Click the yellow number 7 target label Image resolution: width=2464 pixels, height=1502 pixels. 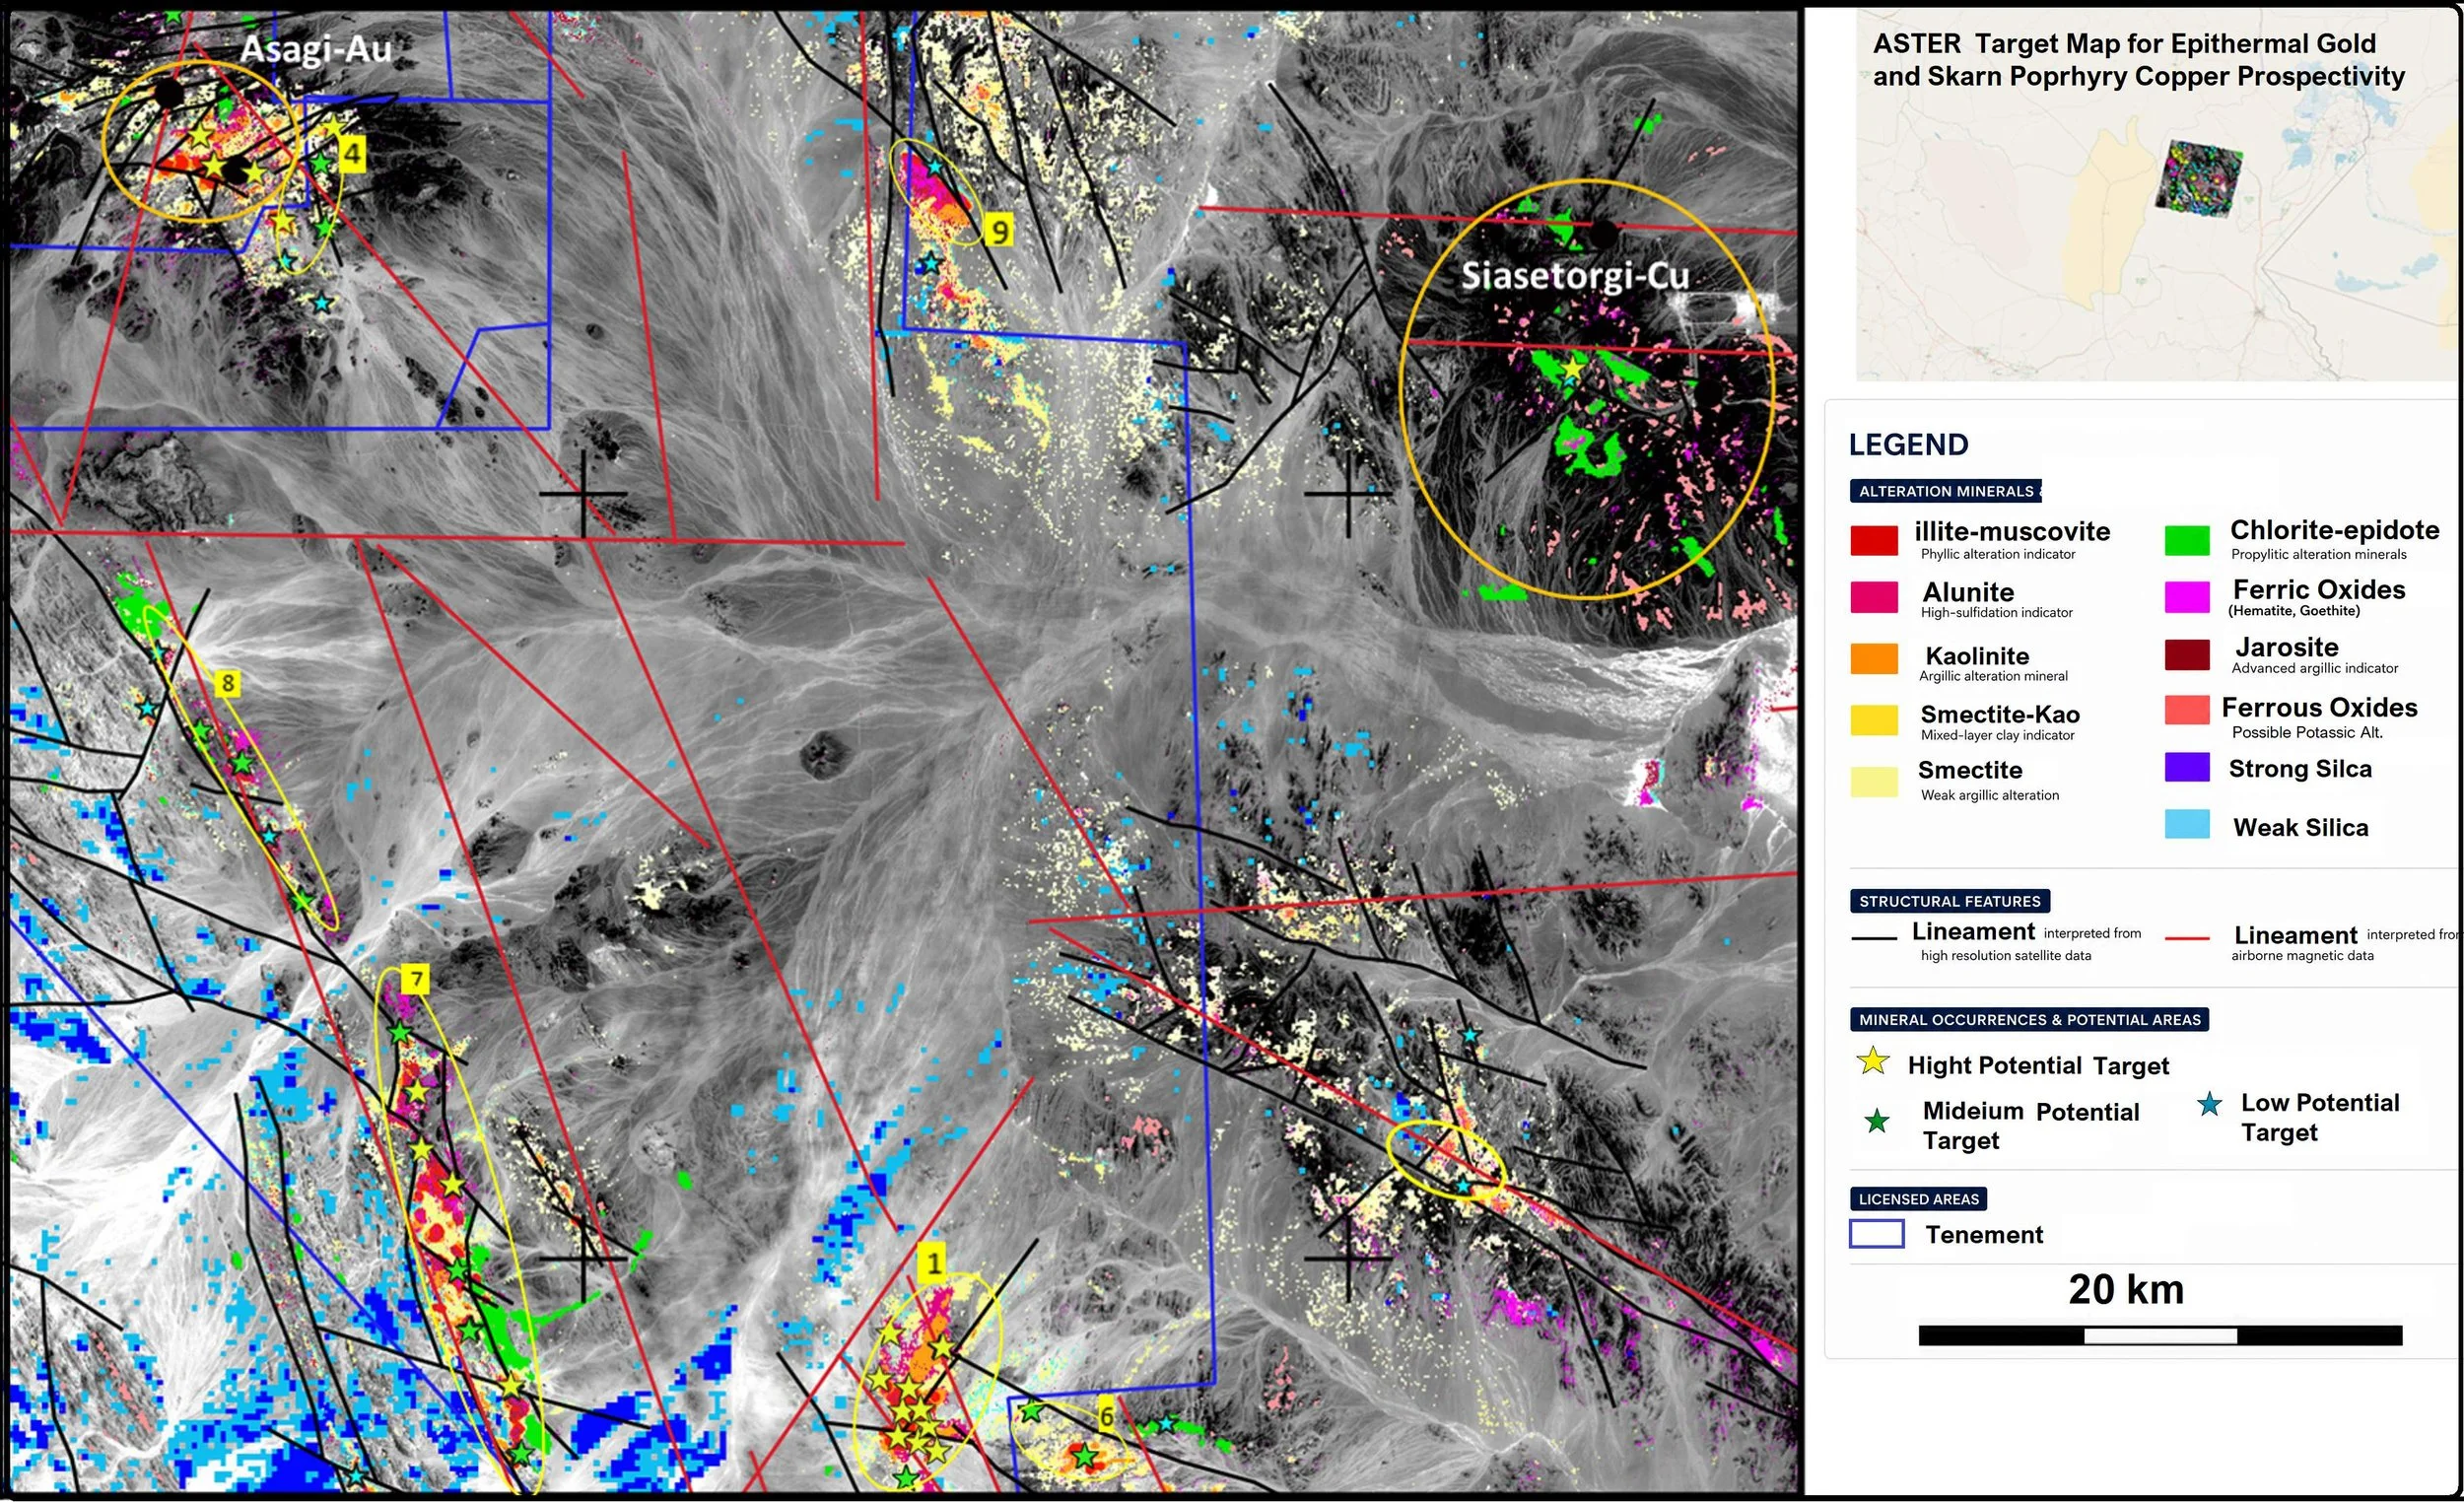click(416, 980)
